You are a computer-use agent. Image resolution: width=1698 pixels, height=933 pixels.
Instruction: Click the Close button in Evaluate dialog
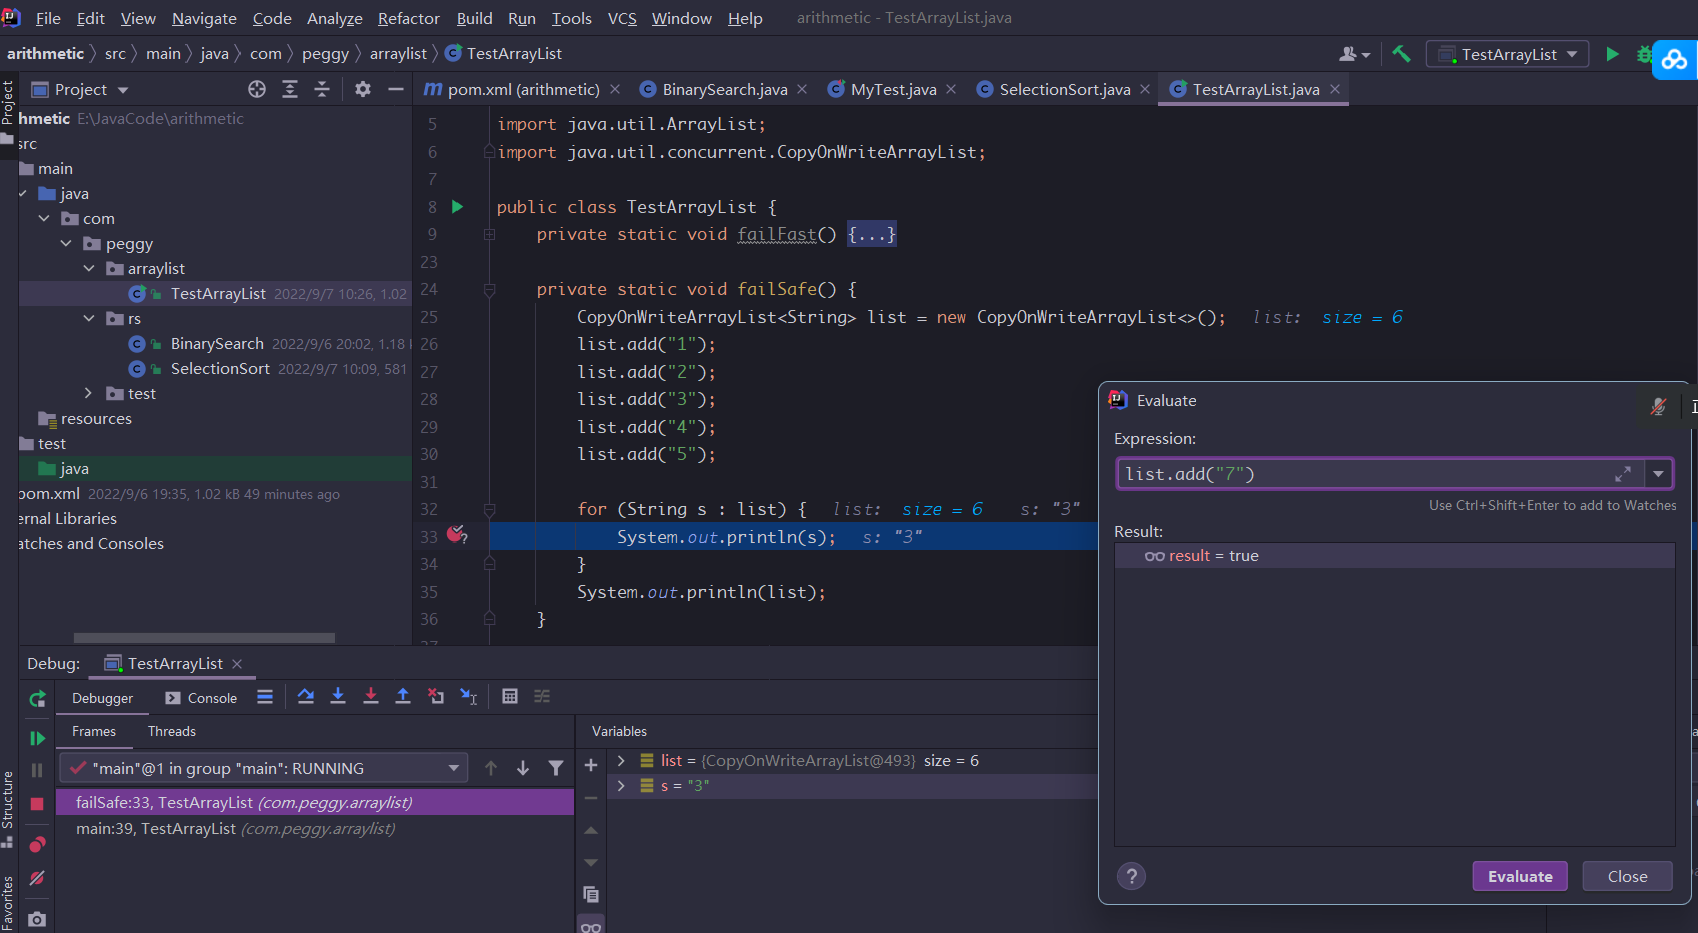(x=1627, y=876)
